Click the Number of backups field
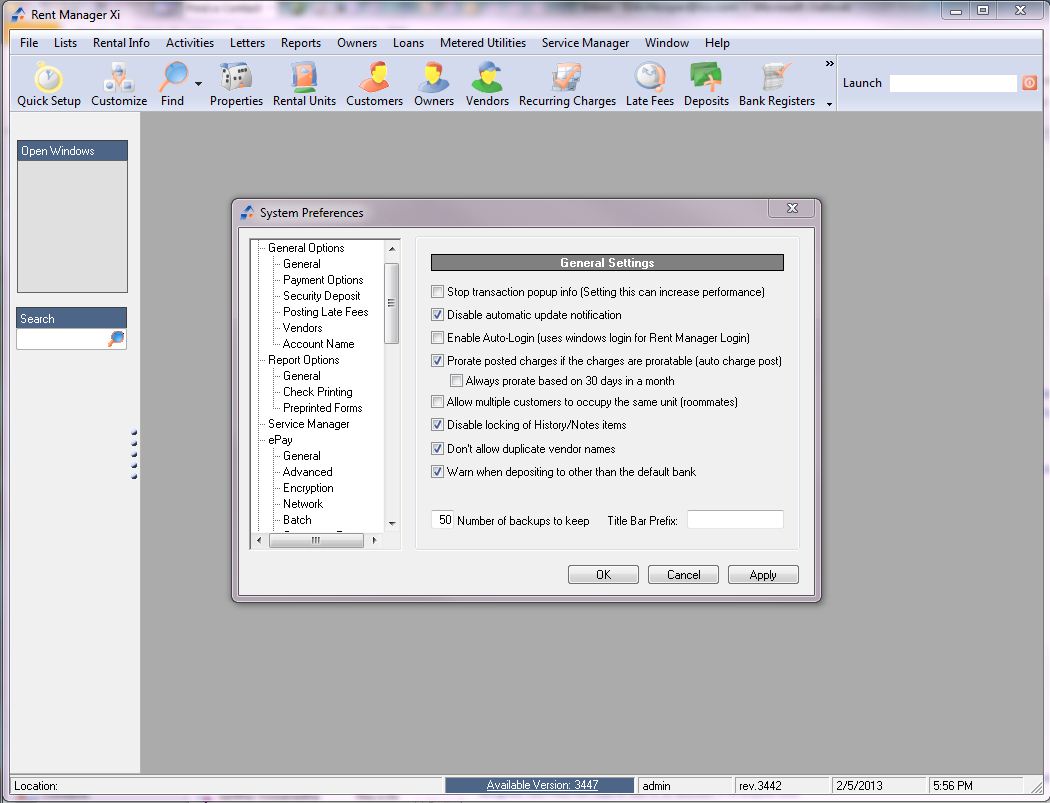The width and height of the screenshot is (1050, 803). (444, 520)
